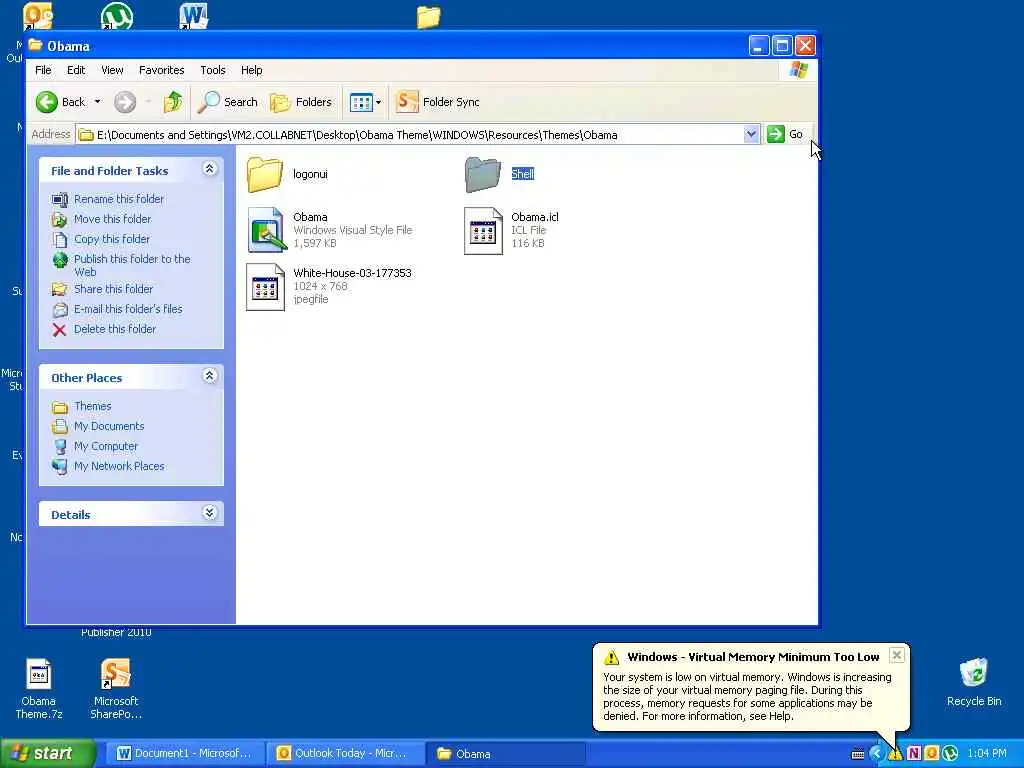Toggle the Folders tree pane
The height and width of the screenshot is (768, 1024).
click(x=301, y=102)
